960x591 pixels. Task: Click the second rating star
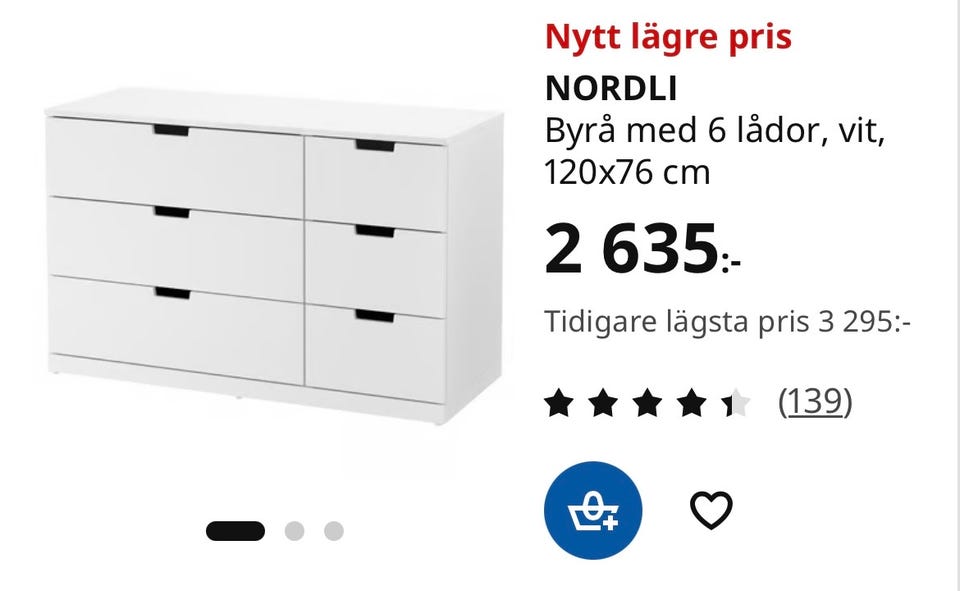[603, 402]
